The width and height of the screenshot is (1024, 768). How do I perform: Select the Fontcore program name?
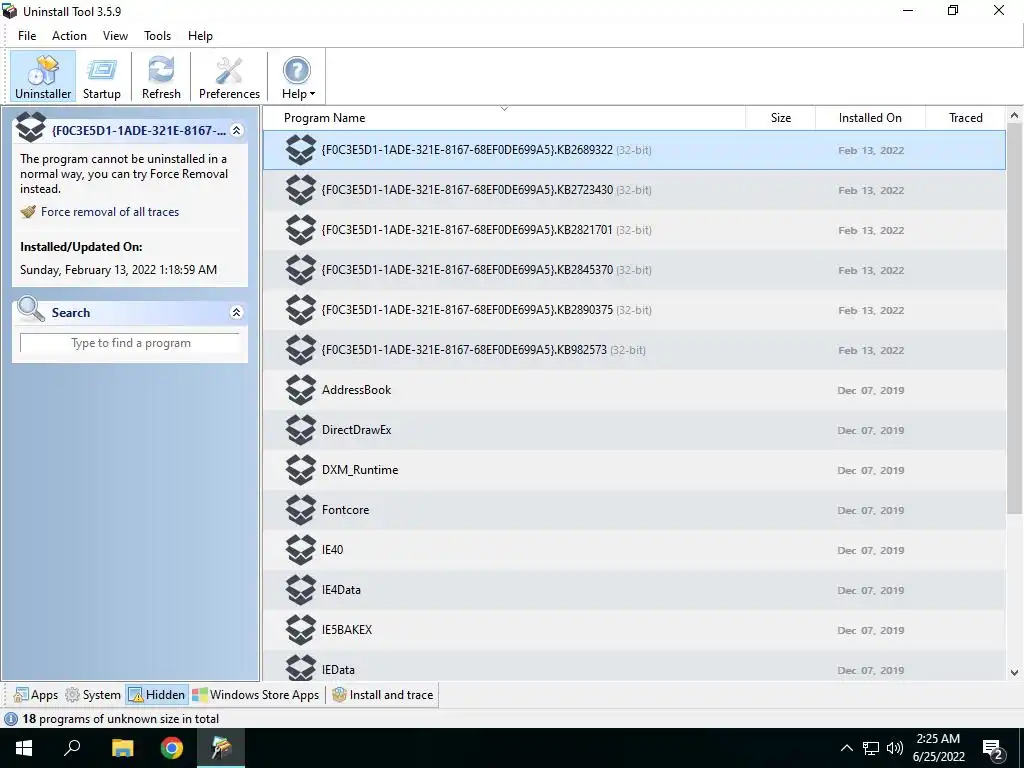[345, 510]
